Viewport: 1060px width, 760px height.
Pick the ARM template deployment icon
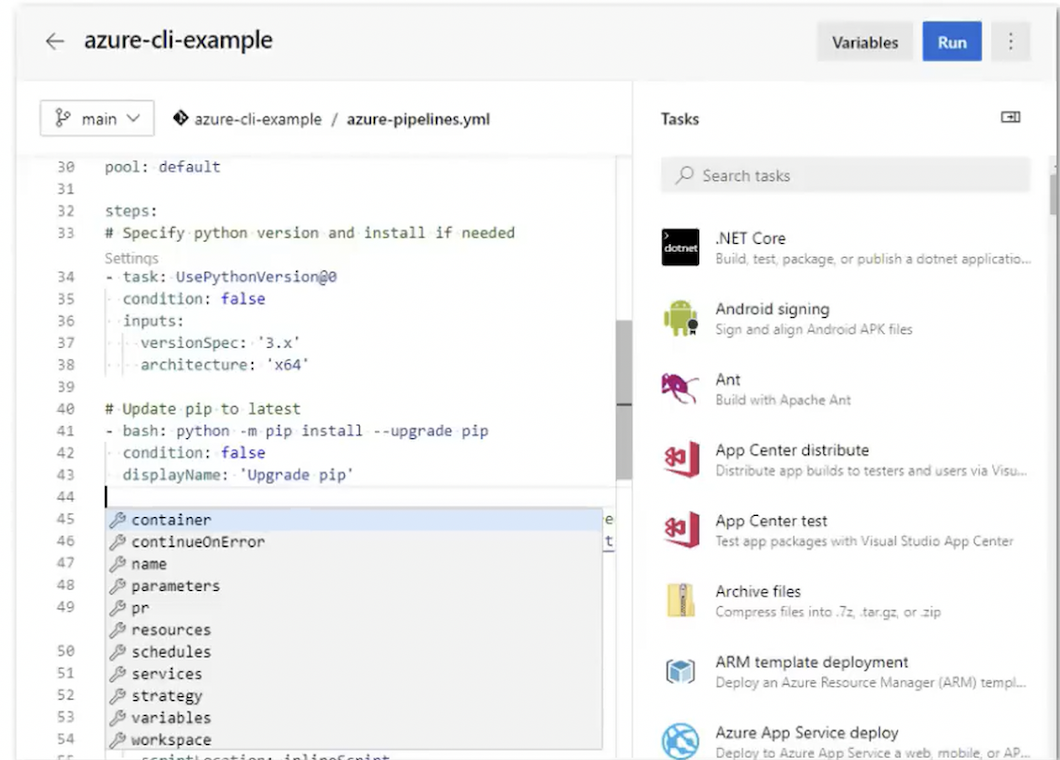[x=680, y=671]
